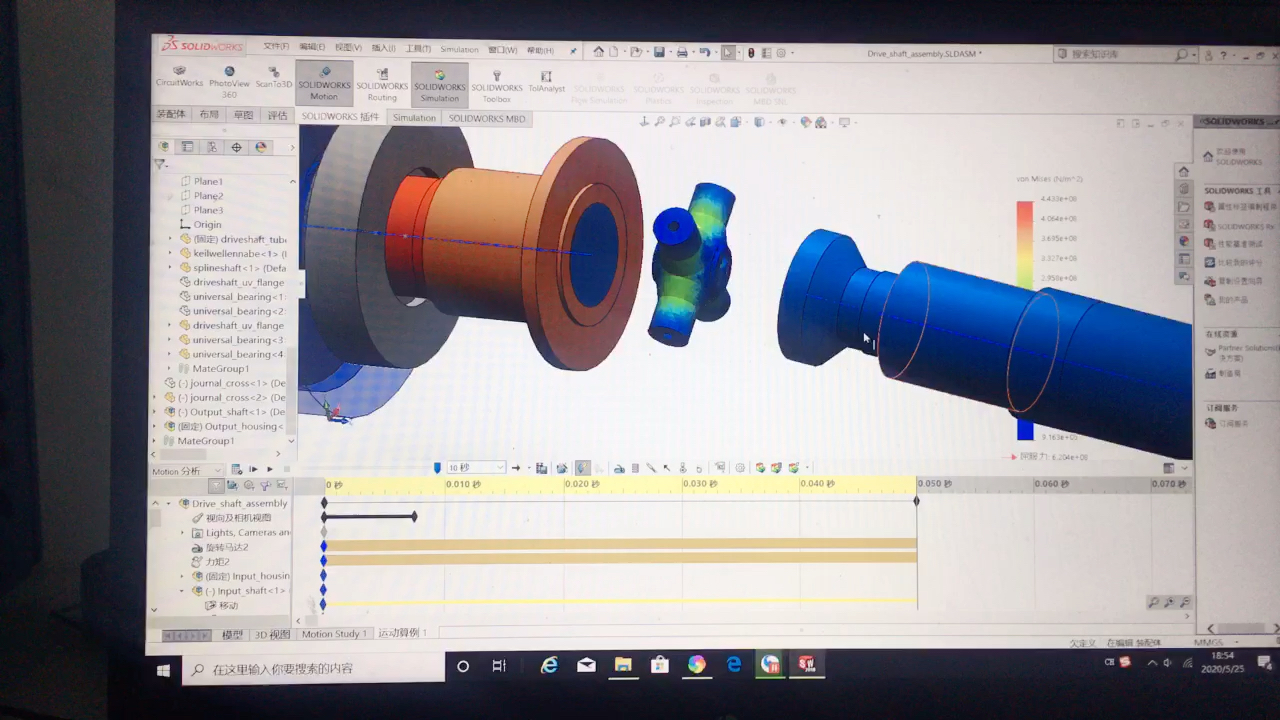Expand the Output_shaft<1> tree node
1280x720 pixels.
(156, 412)
